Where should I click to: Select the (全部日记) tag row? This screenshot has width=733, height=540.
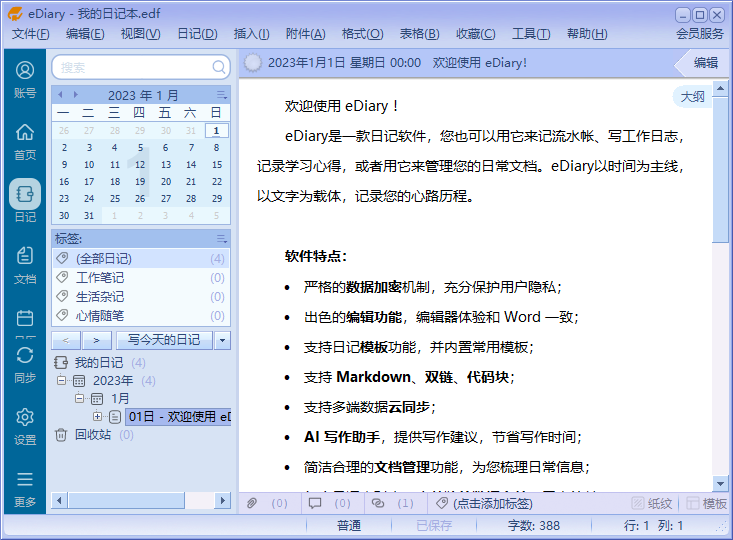pyautogui.click(x=141, y=259)
